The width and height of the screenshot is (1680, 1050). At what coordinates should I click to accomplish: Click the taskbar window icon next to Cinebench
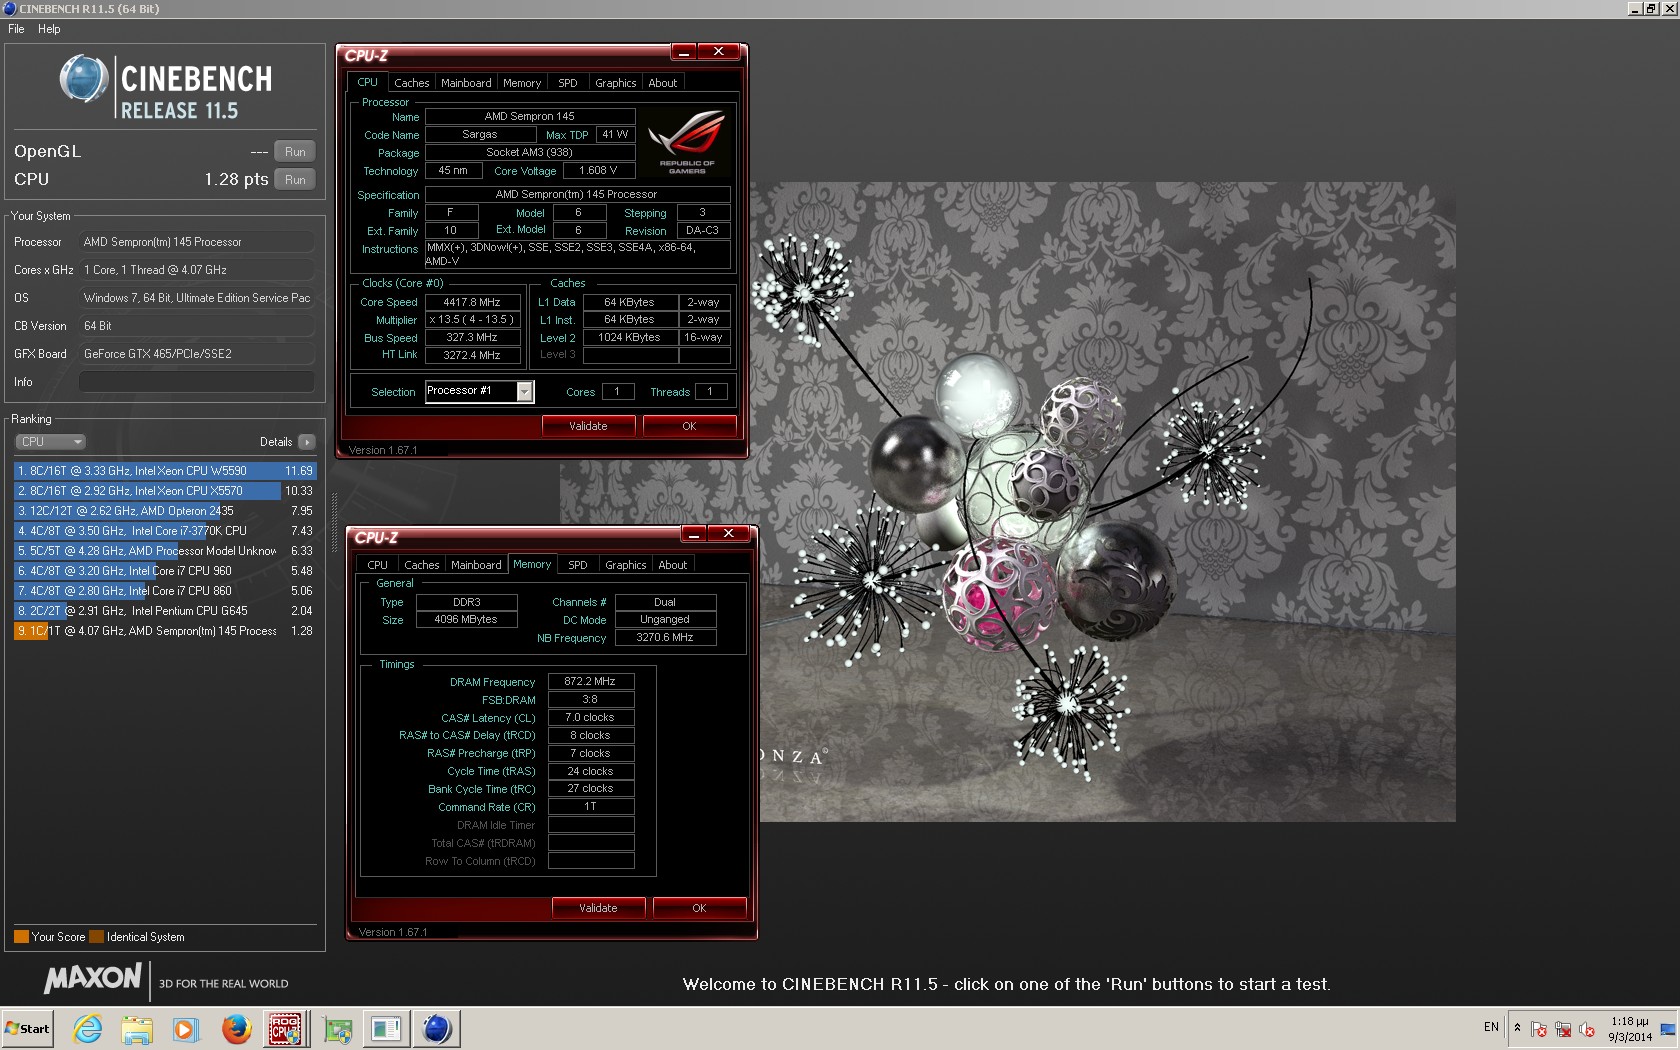point(386,1029)
